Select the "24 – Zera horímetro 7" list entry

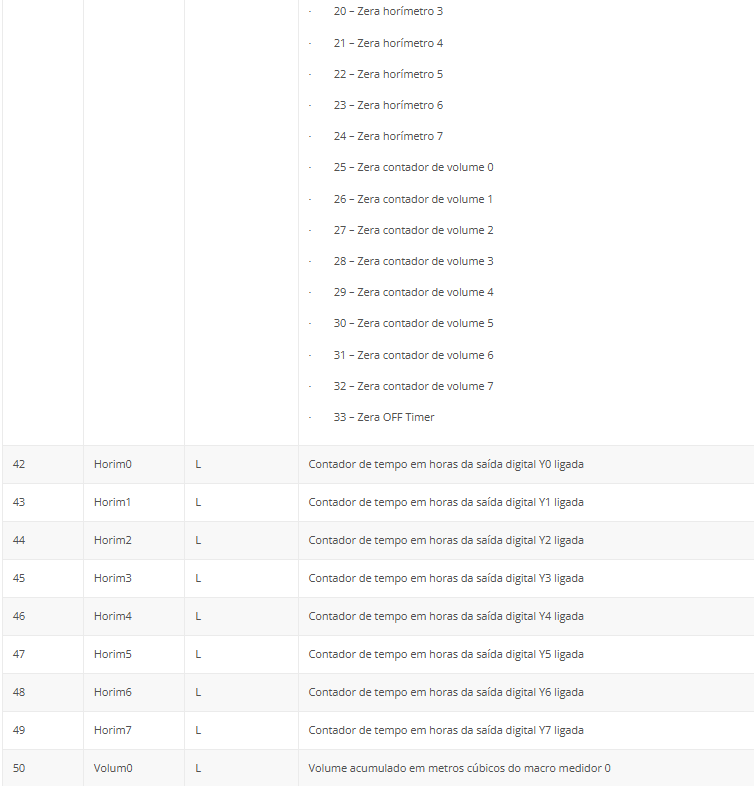click(388, 136)
